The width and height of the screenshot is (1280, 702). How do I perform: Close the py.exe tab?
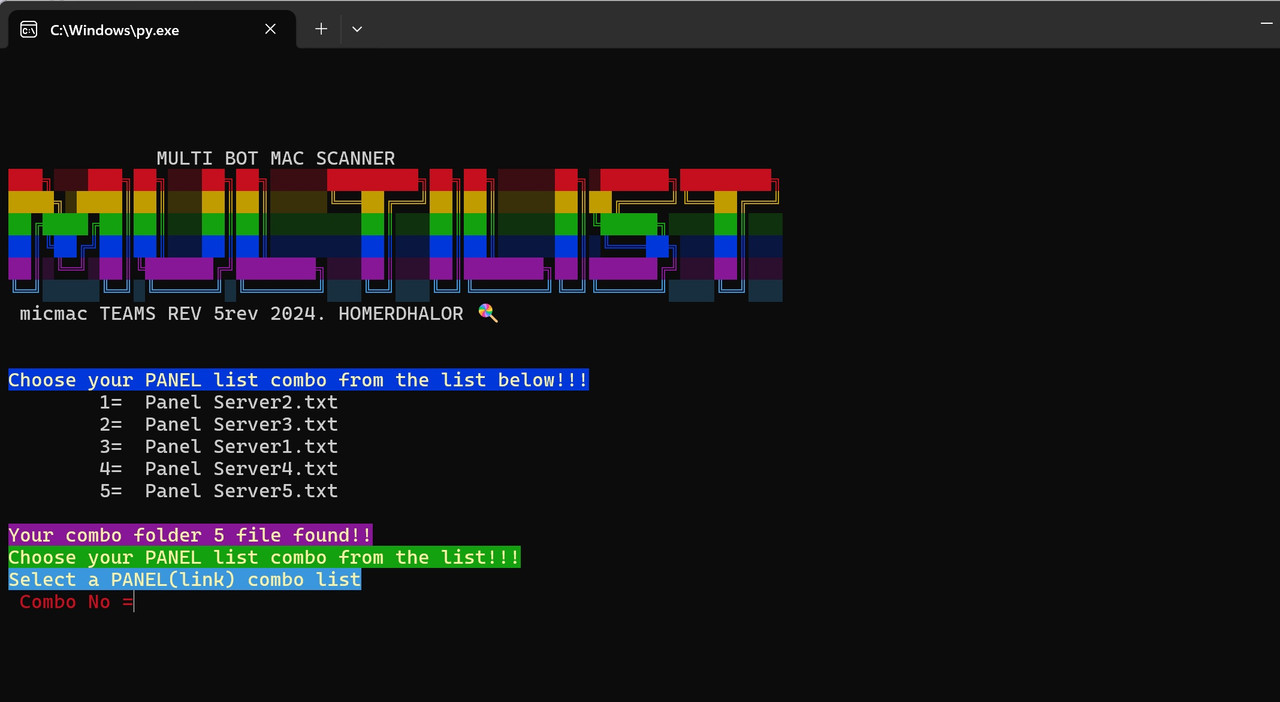(270, 29)
